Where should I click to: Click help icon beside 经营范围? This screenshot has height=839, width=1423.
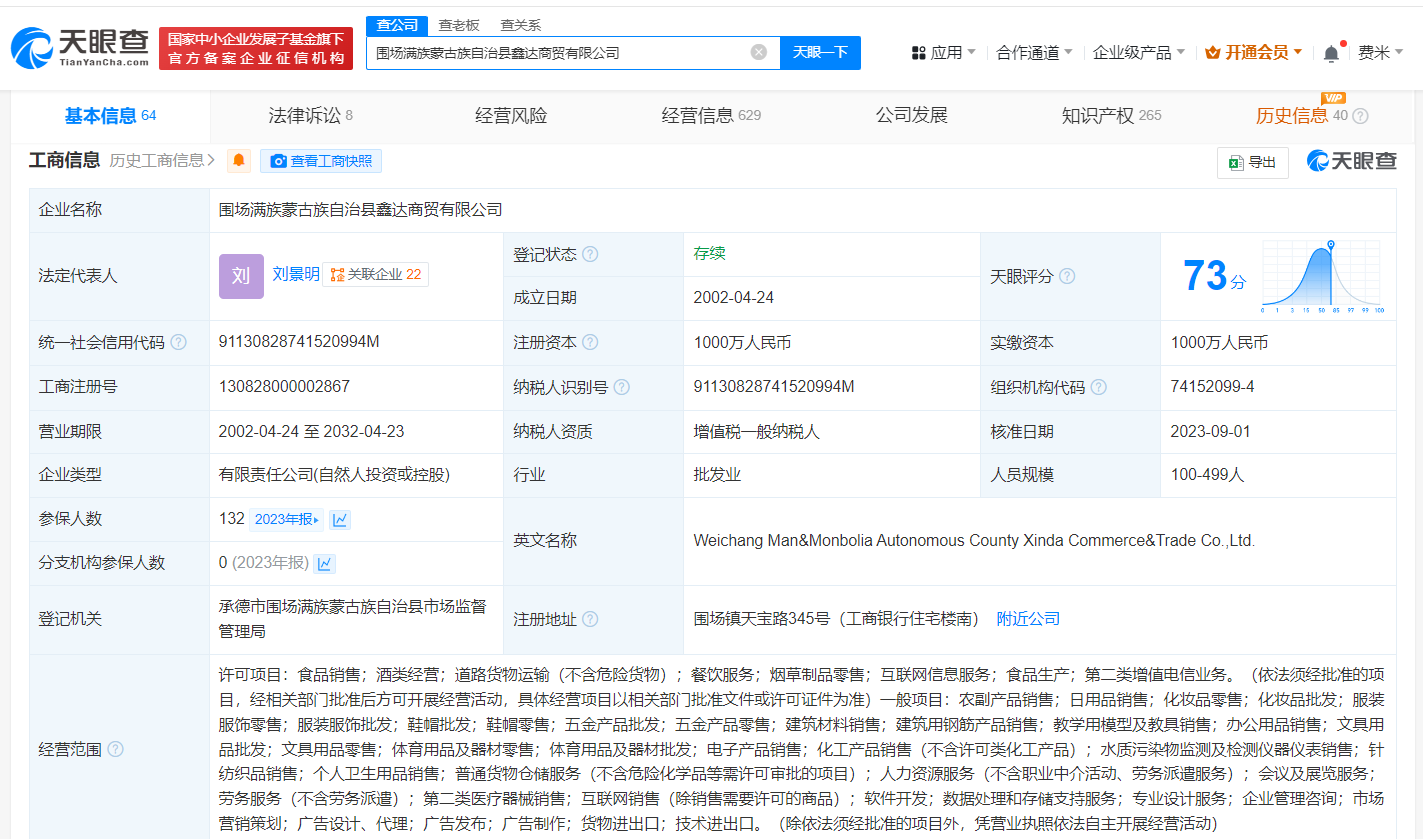(116, 749)
